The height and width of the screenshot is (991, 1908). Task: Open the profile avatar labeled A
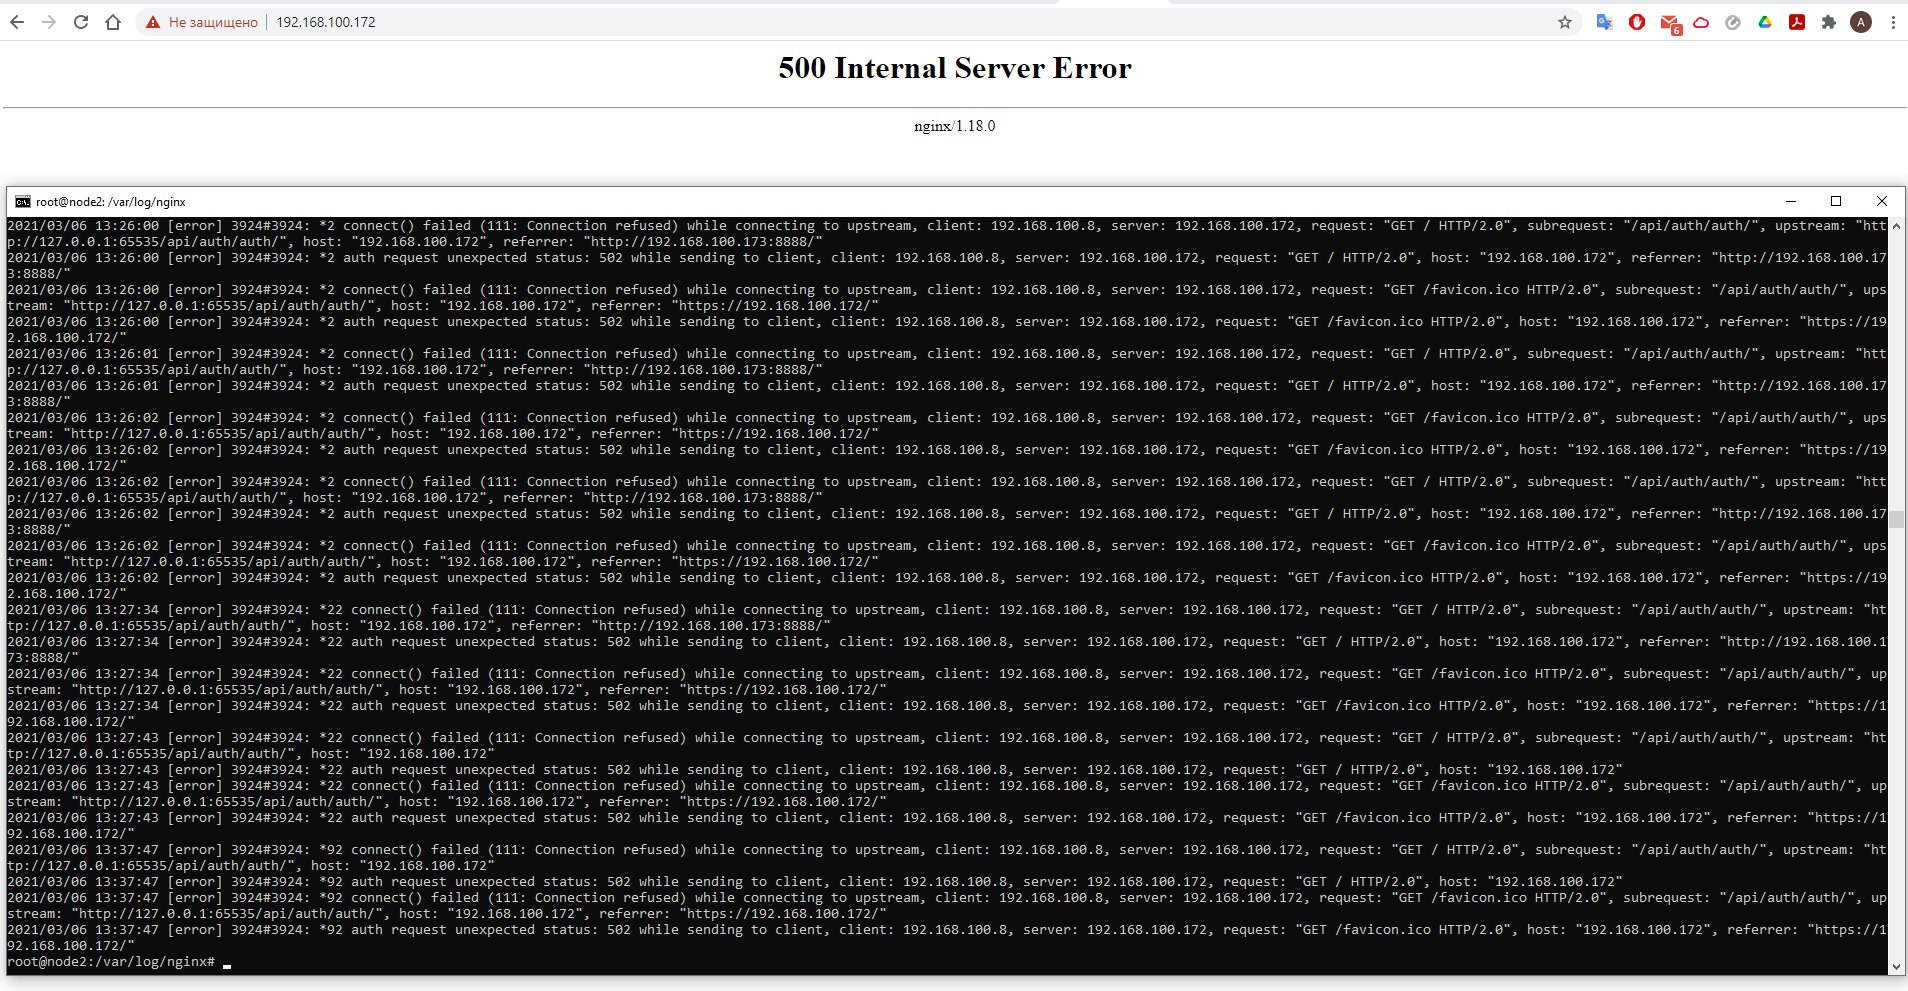tap(1861, 22)
